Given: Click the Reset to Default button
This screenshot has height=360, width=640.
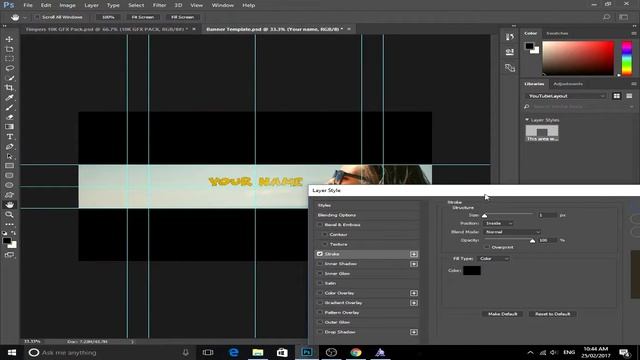Looking at the screenshot, I should click(x=552, y=314).
